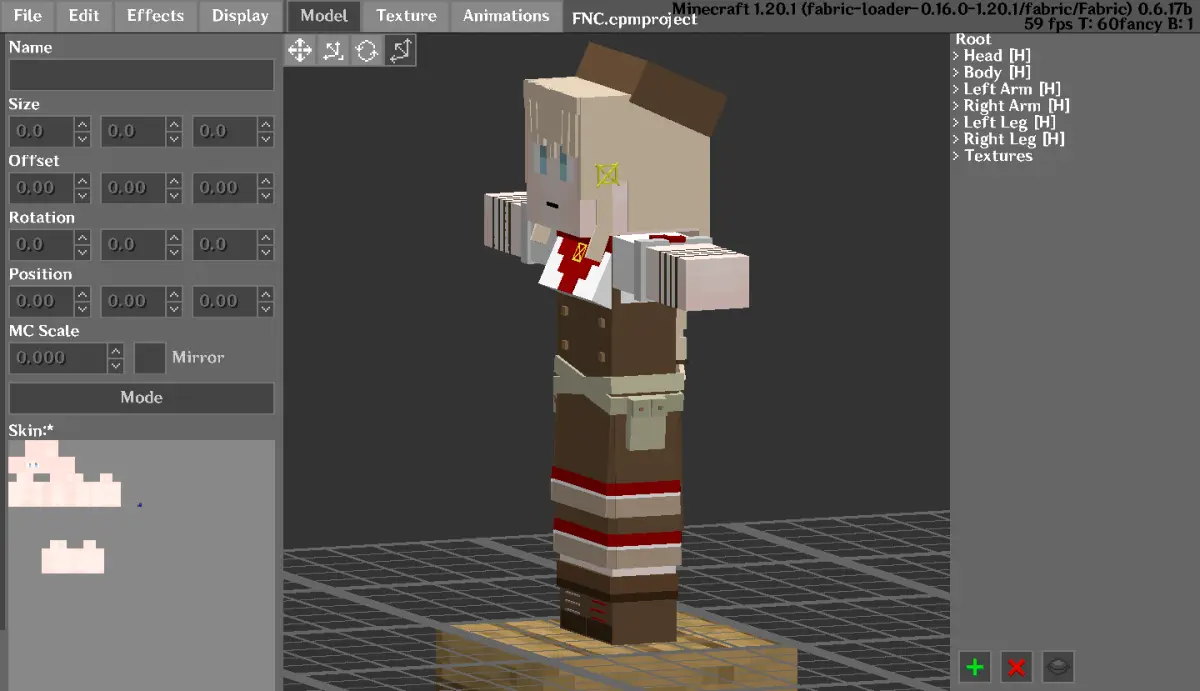
Task: Click the Position Z value field
Action: tap(224, 301)
